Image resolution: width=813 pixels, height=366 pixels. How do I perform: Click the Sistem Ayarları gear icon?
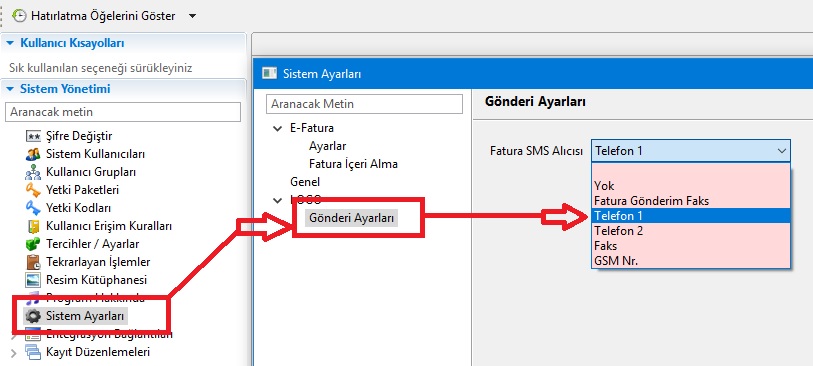pyautogui.click(x=33, y=316)
